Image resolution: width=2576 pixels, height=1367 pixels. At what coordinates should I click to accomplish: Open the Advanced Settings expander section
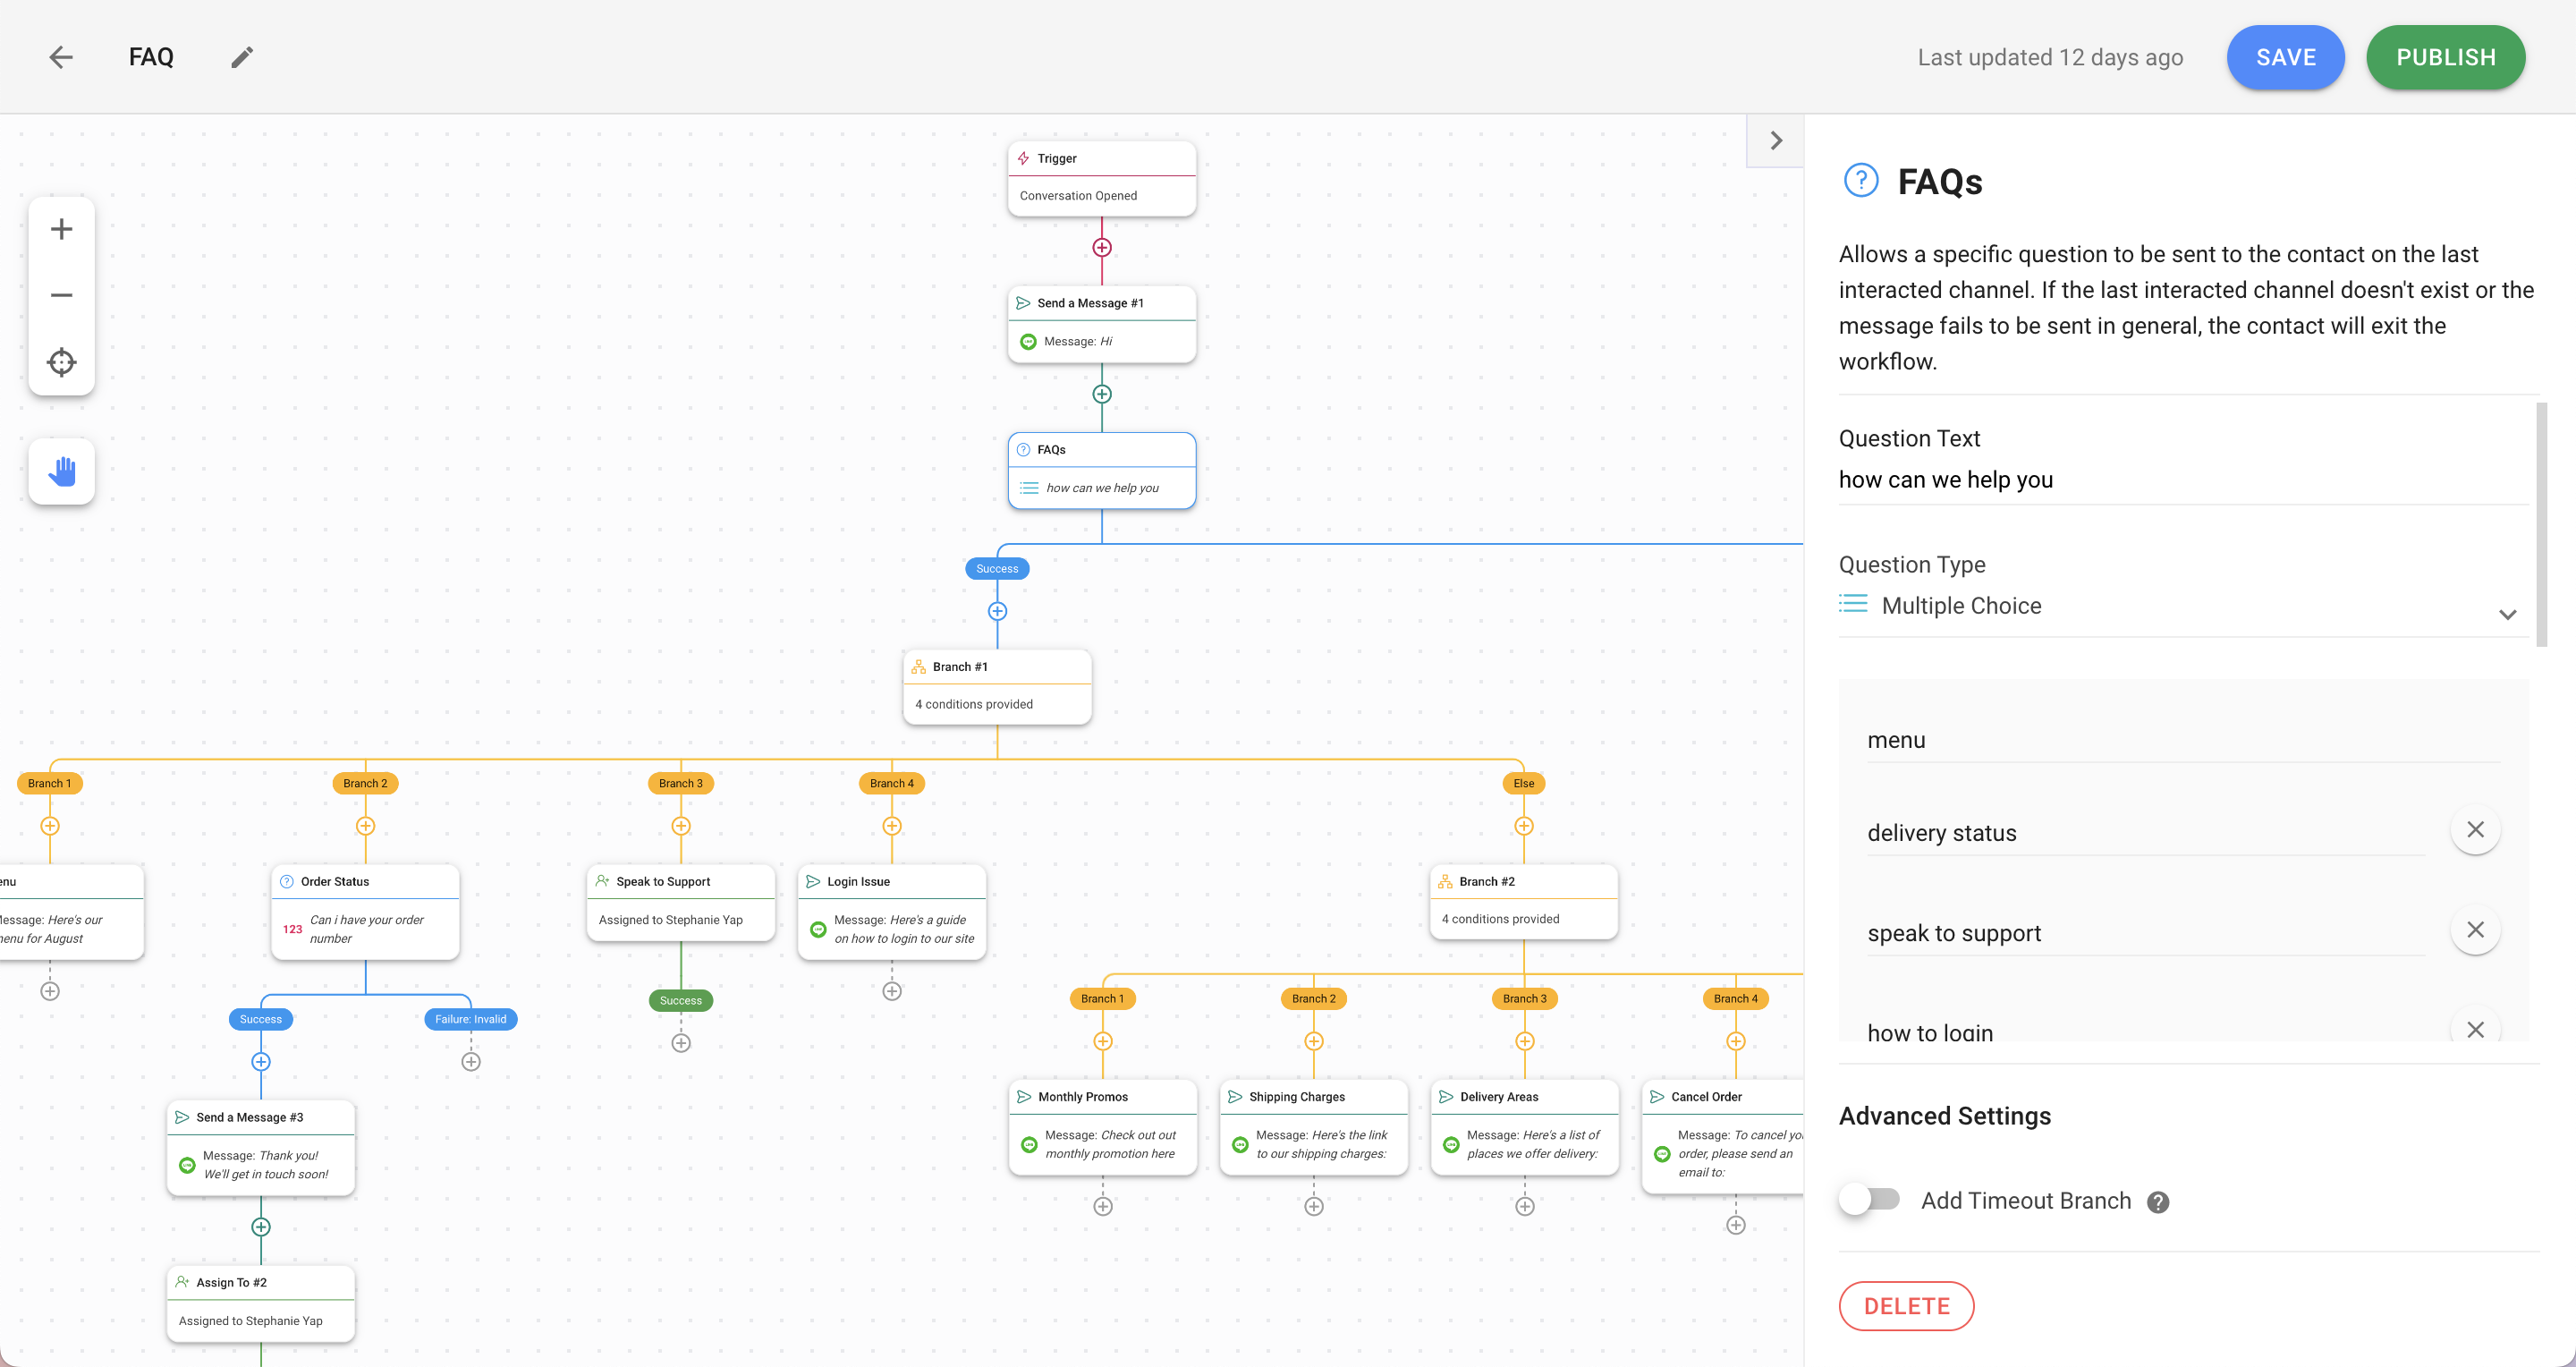point(1944,1115)
